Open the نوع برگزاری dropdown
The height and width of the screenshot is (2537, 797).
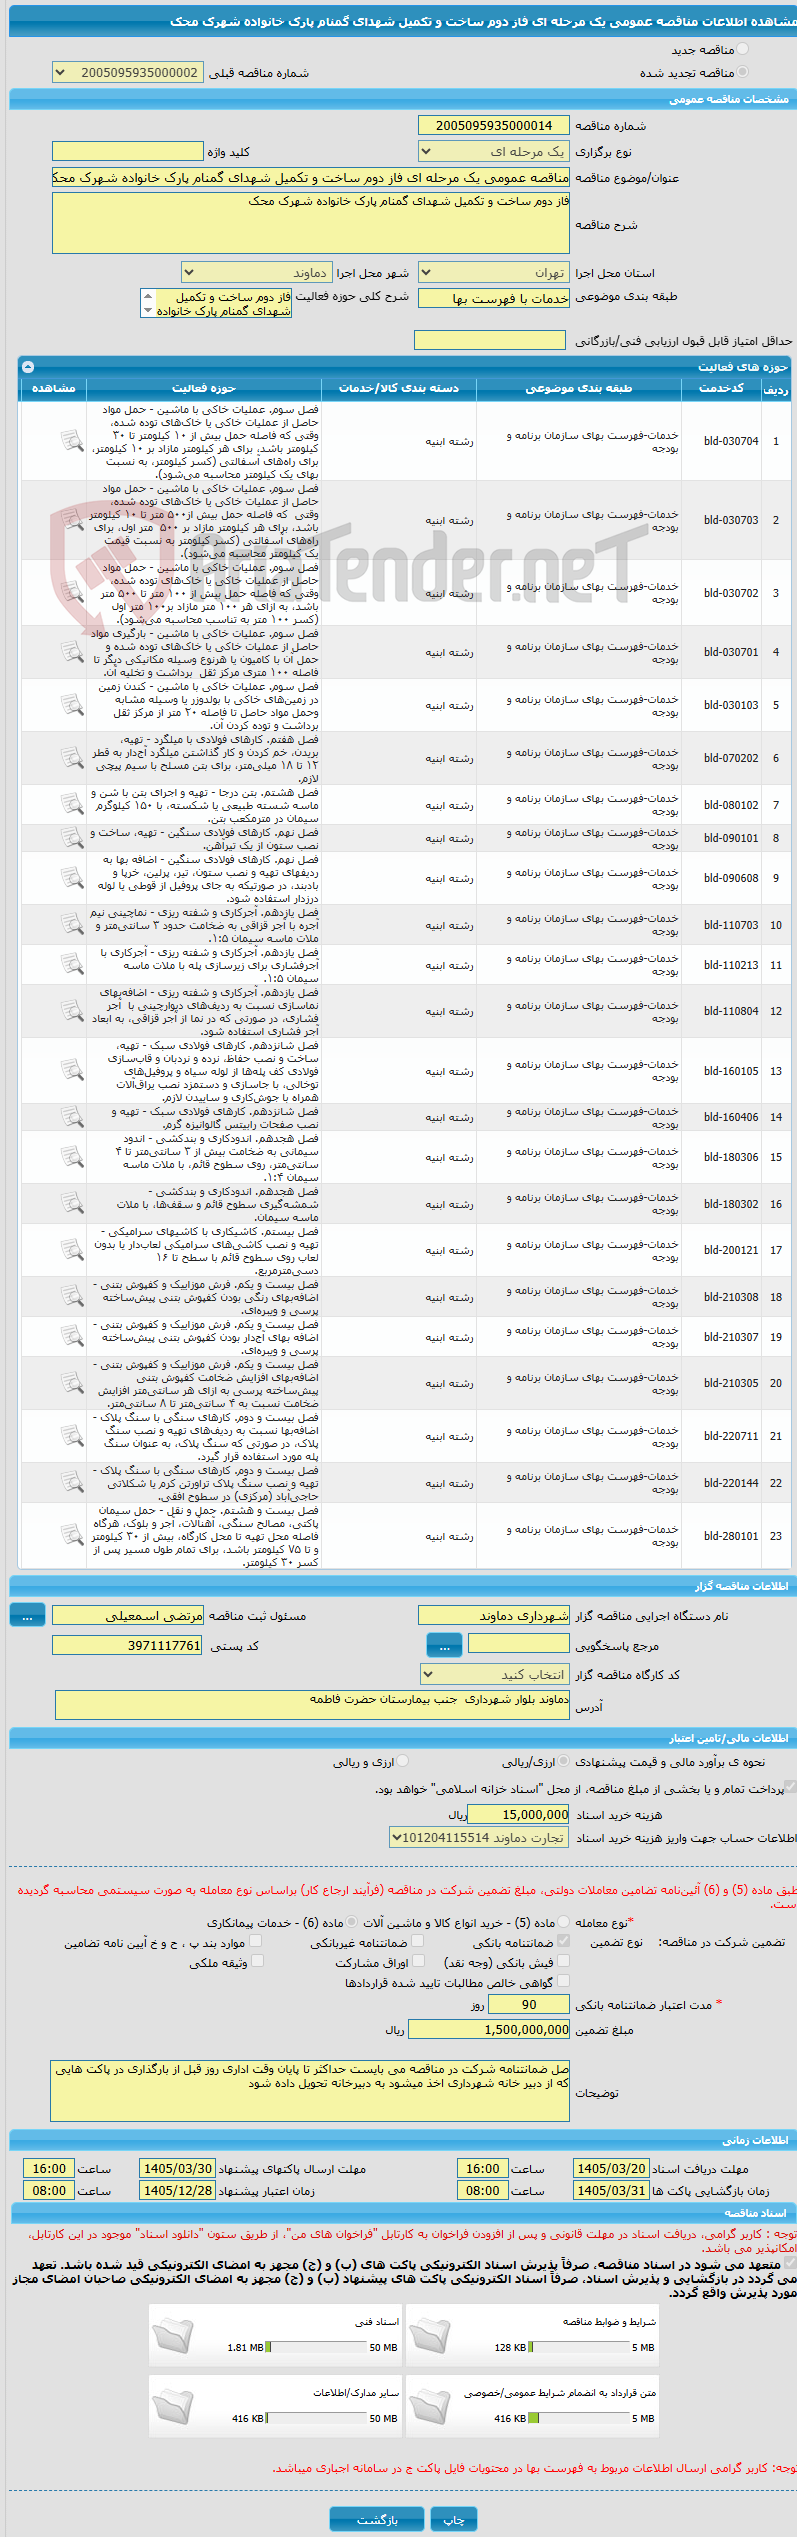point(493,151)
